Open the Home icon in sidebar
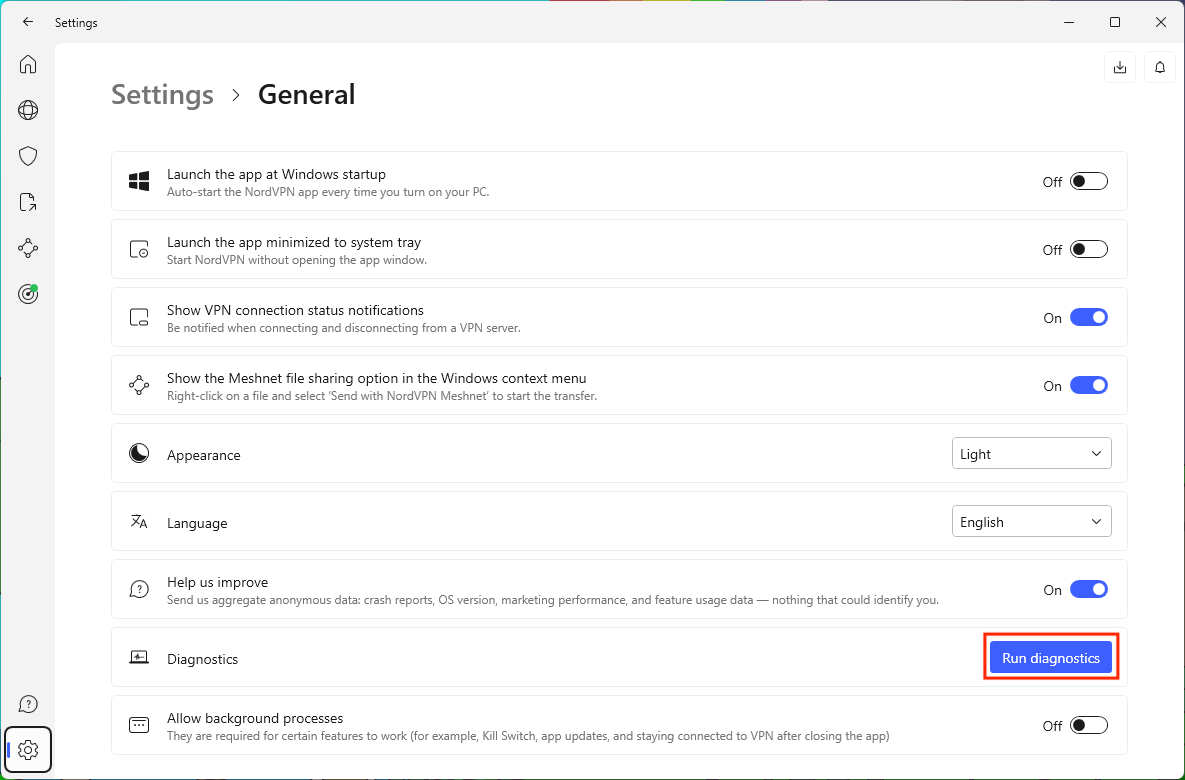The image size is (1185, 780). coord(28,65)
